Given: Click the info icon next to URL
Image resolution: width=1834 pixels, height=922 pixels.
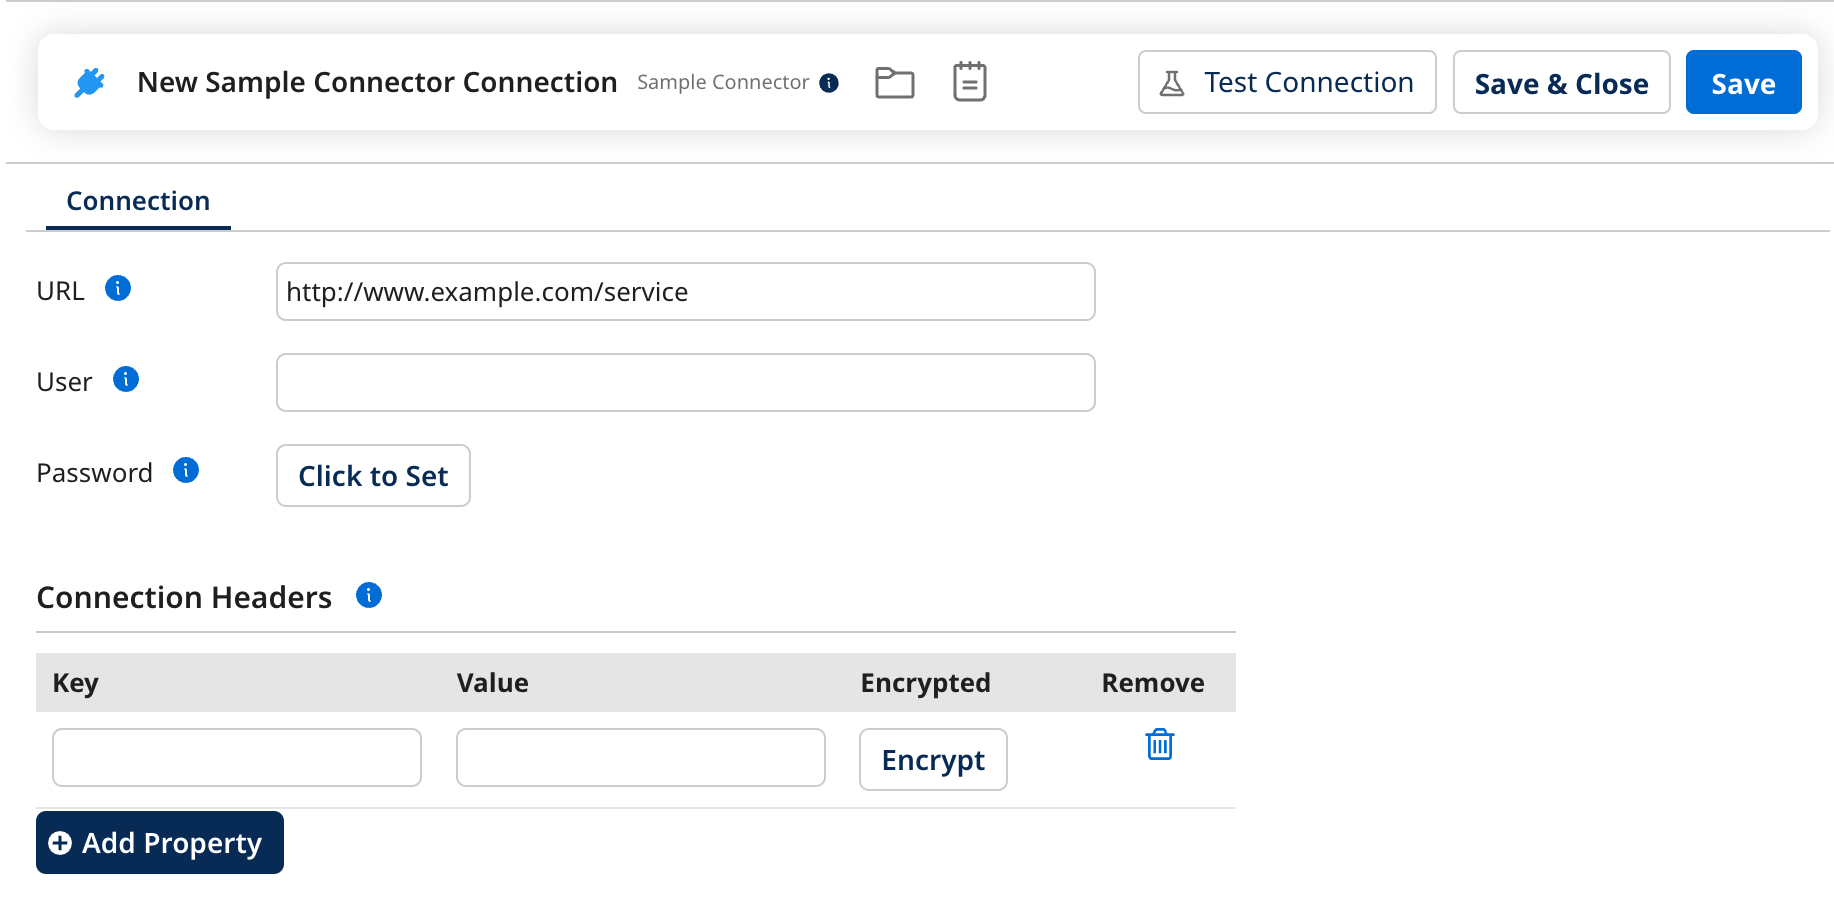Looking at the screenshot, I should pos(118,289).
